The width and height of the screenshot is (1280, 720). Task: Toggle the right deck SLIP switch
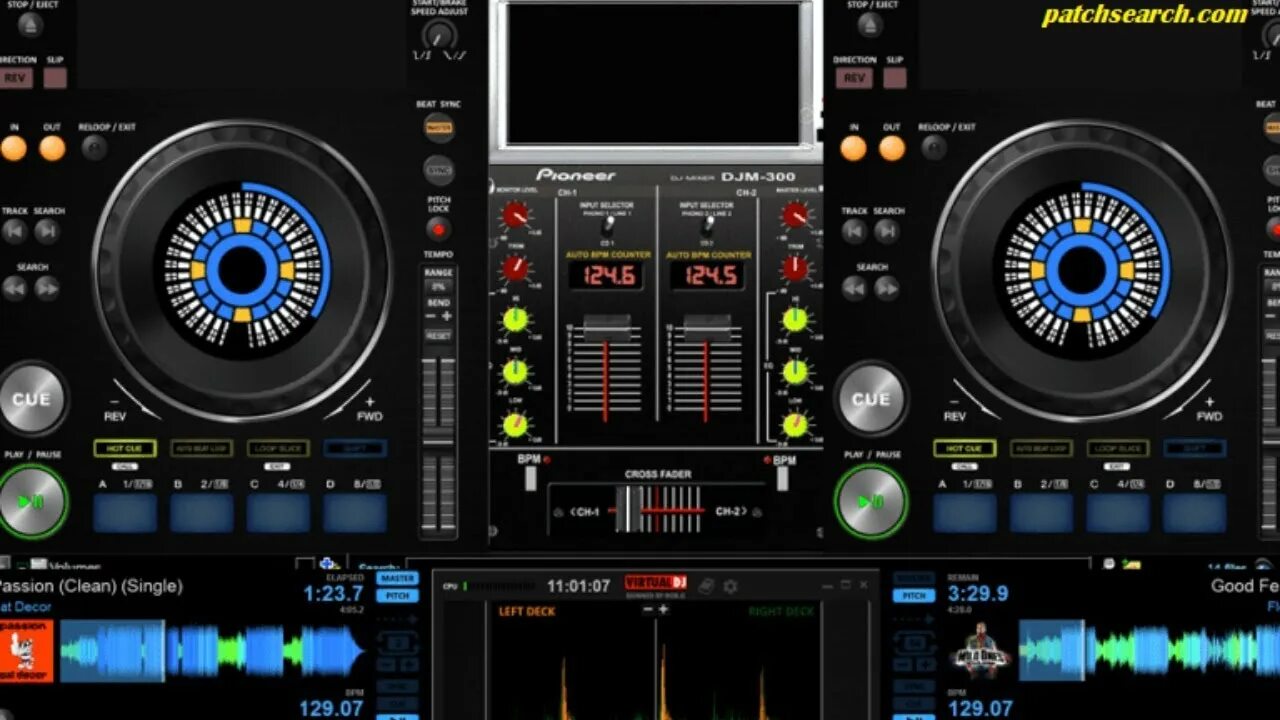tap(895, 78)
